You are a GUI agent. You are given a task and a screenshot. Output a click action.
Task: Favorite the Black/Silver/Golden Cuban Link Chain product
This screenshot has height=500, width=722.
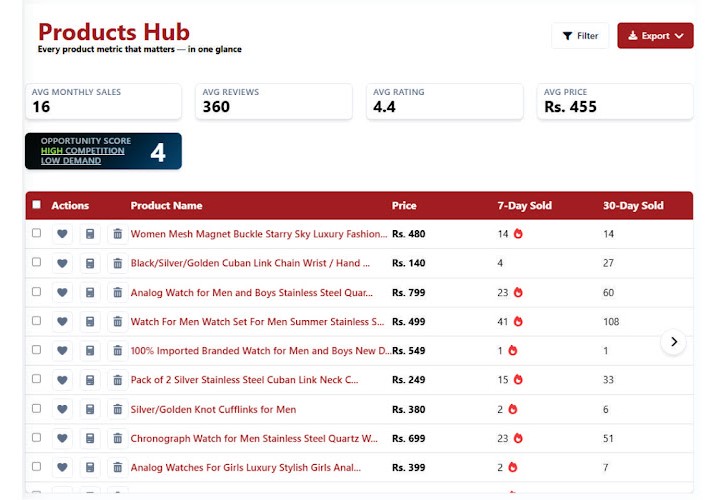click(x=62, y=263)
